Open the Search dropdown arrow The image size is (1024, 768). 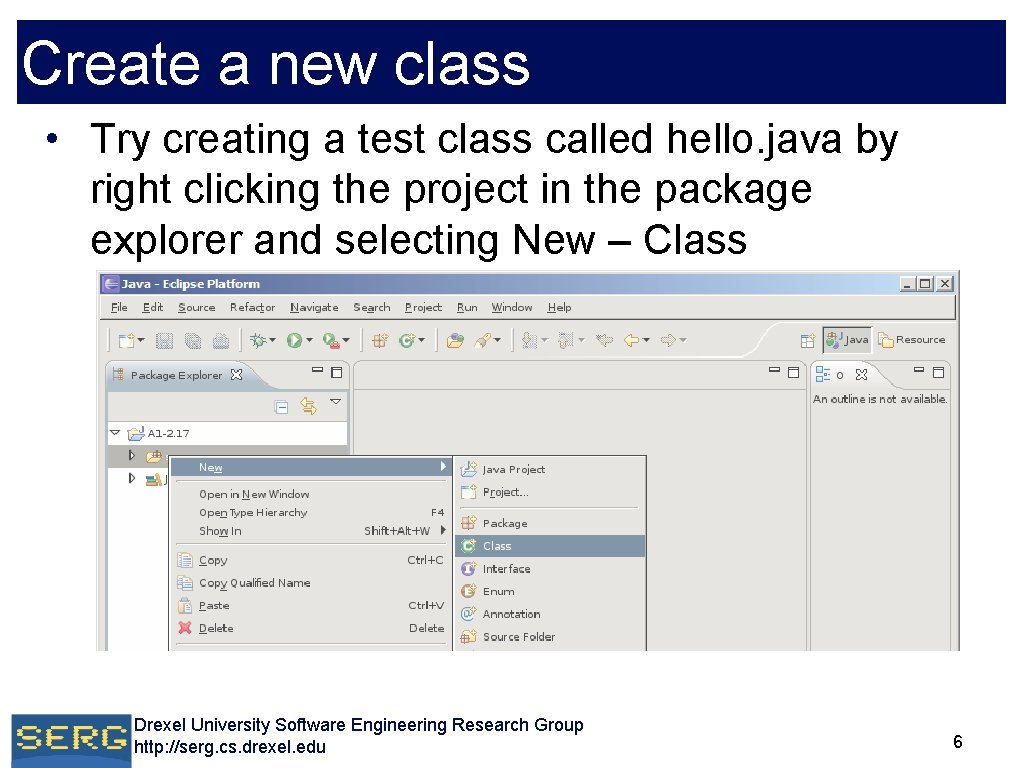pyautogui.click(x=497, y=340)
